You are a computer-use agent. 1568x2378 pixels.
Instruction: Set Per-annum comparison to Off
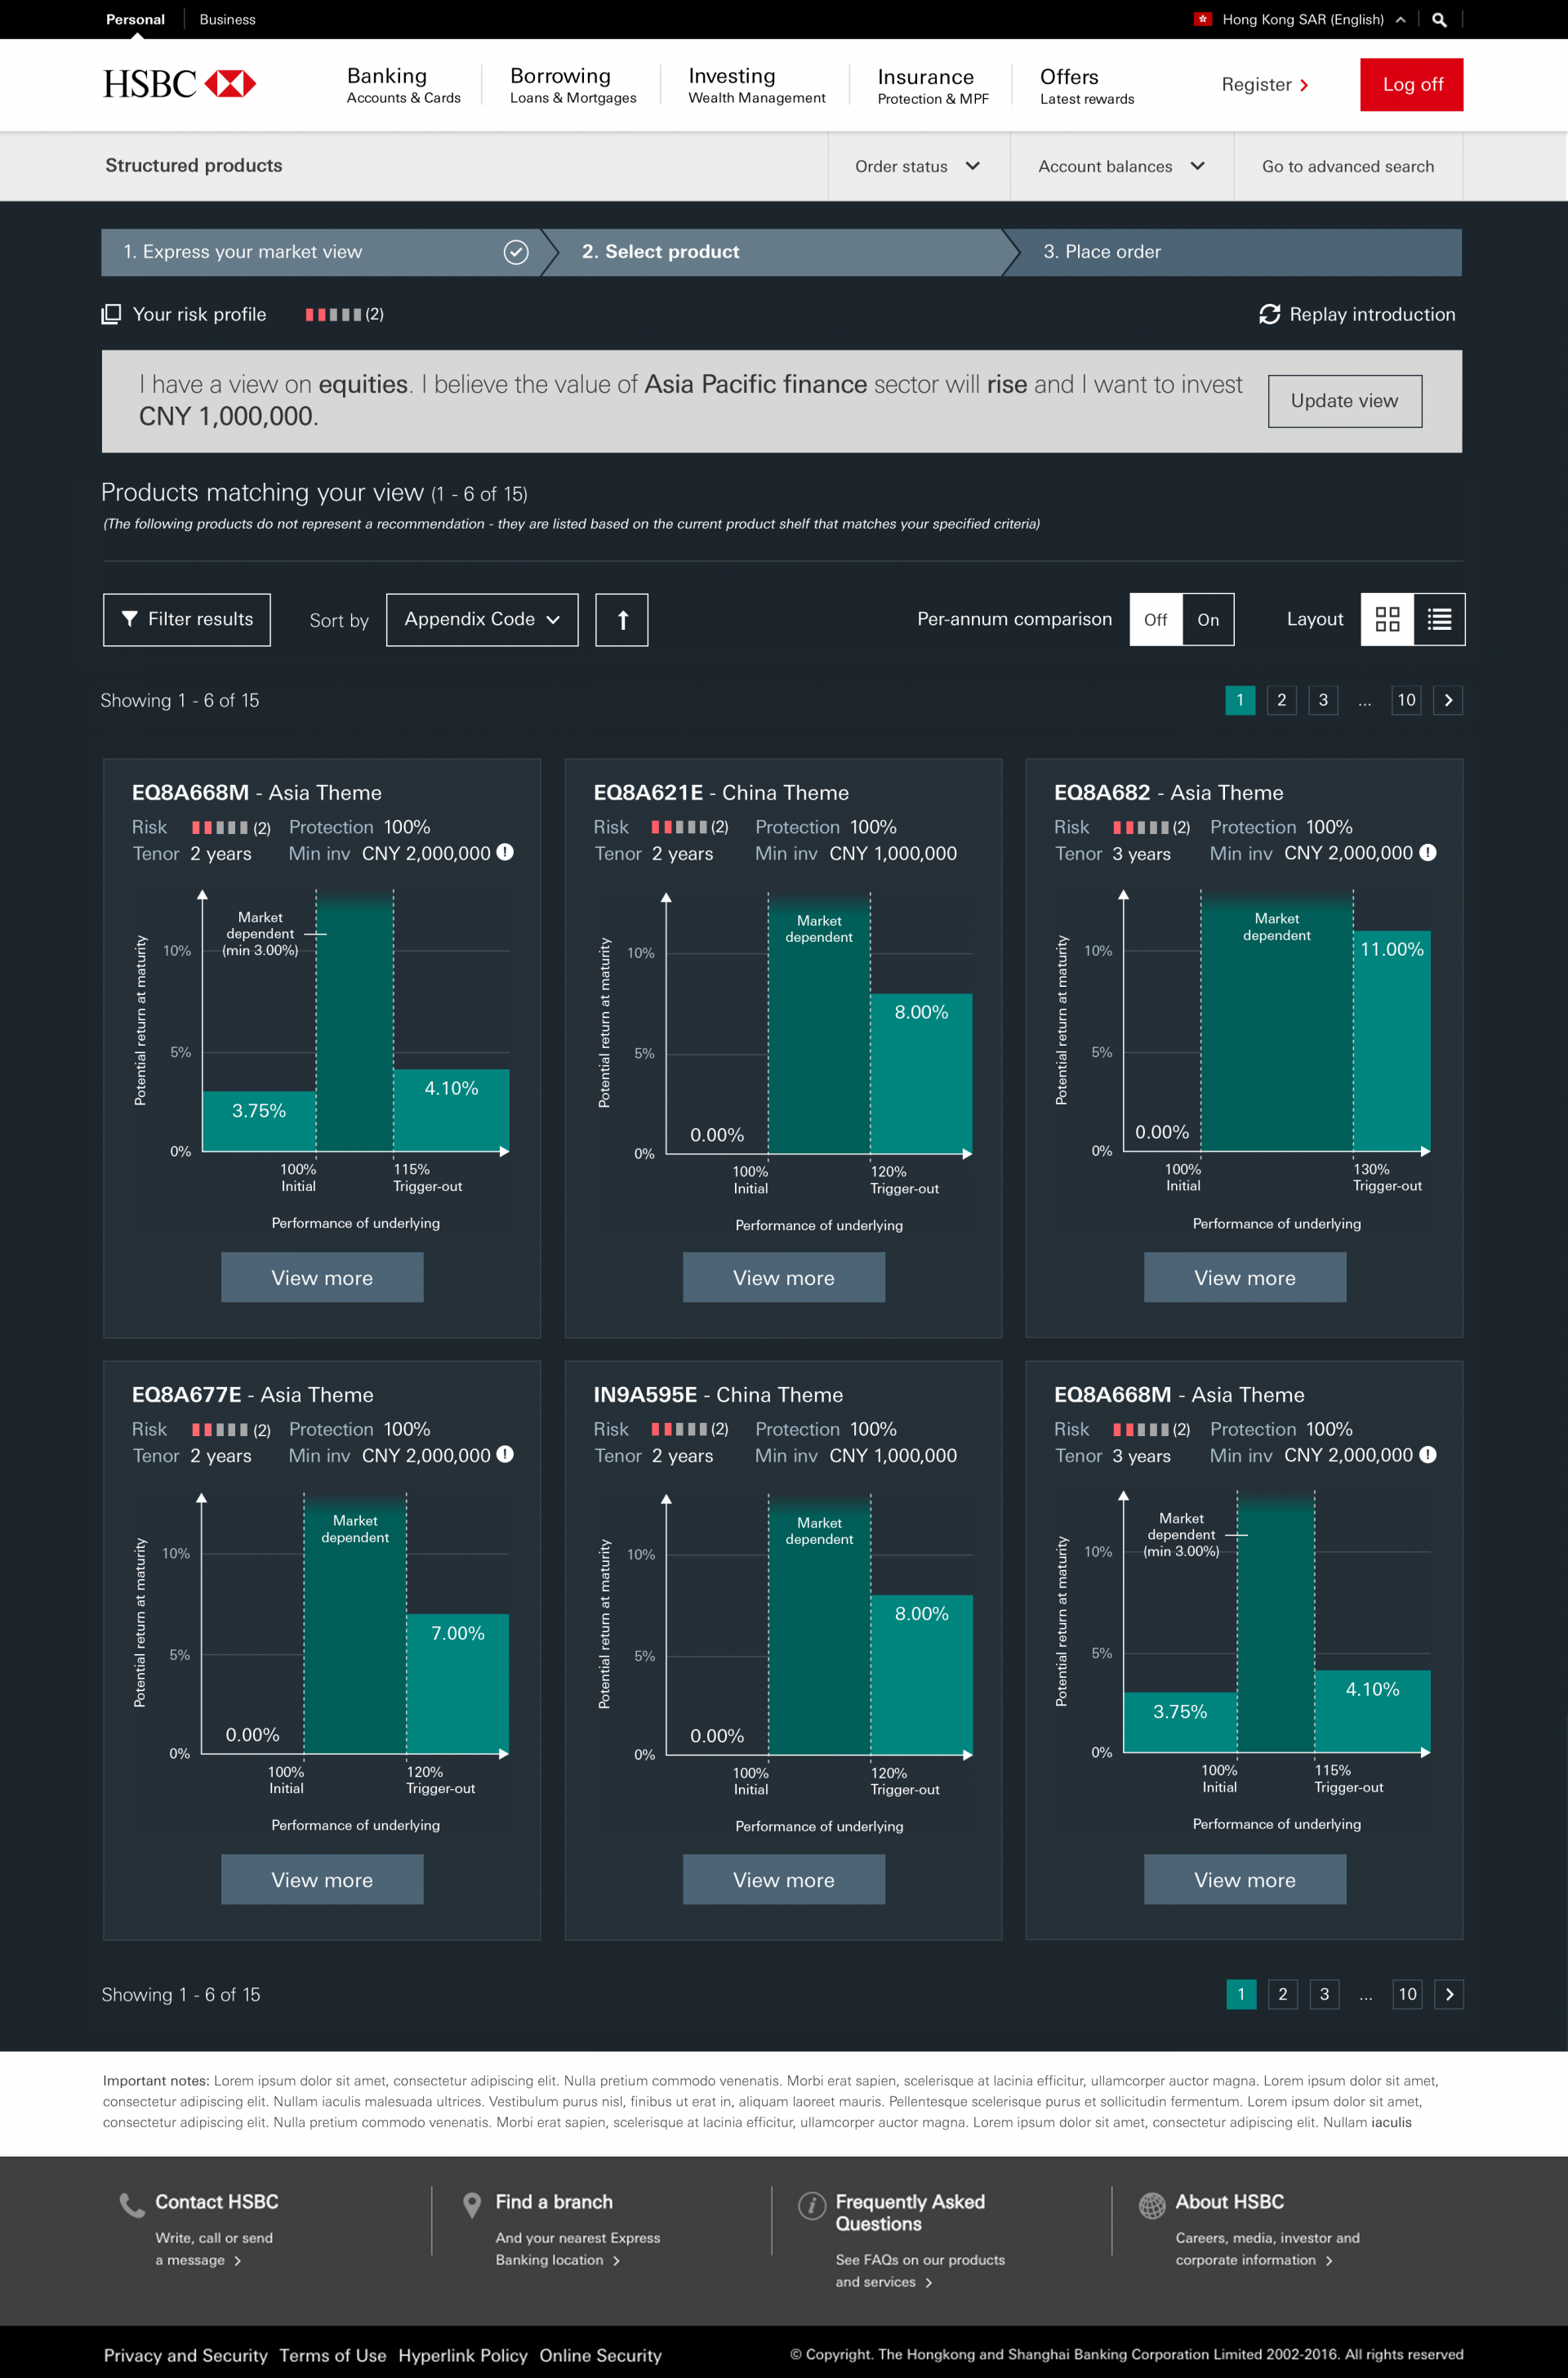(x=1155, y=620)
